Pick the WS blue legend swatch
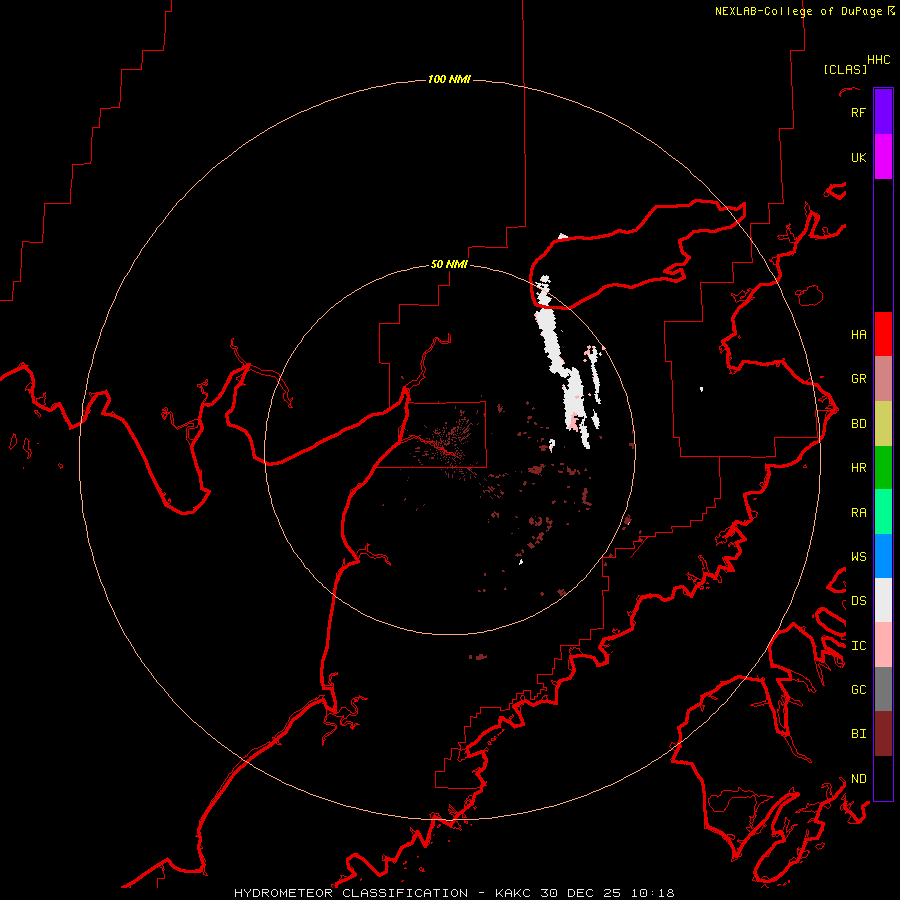The width and height of the screenshot is (900, 900). coord(883,556)
